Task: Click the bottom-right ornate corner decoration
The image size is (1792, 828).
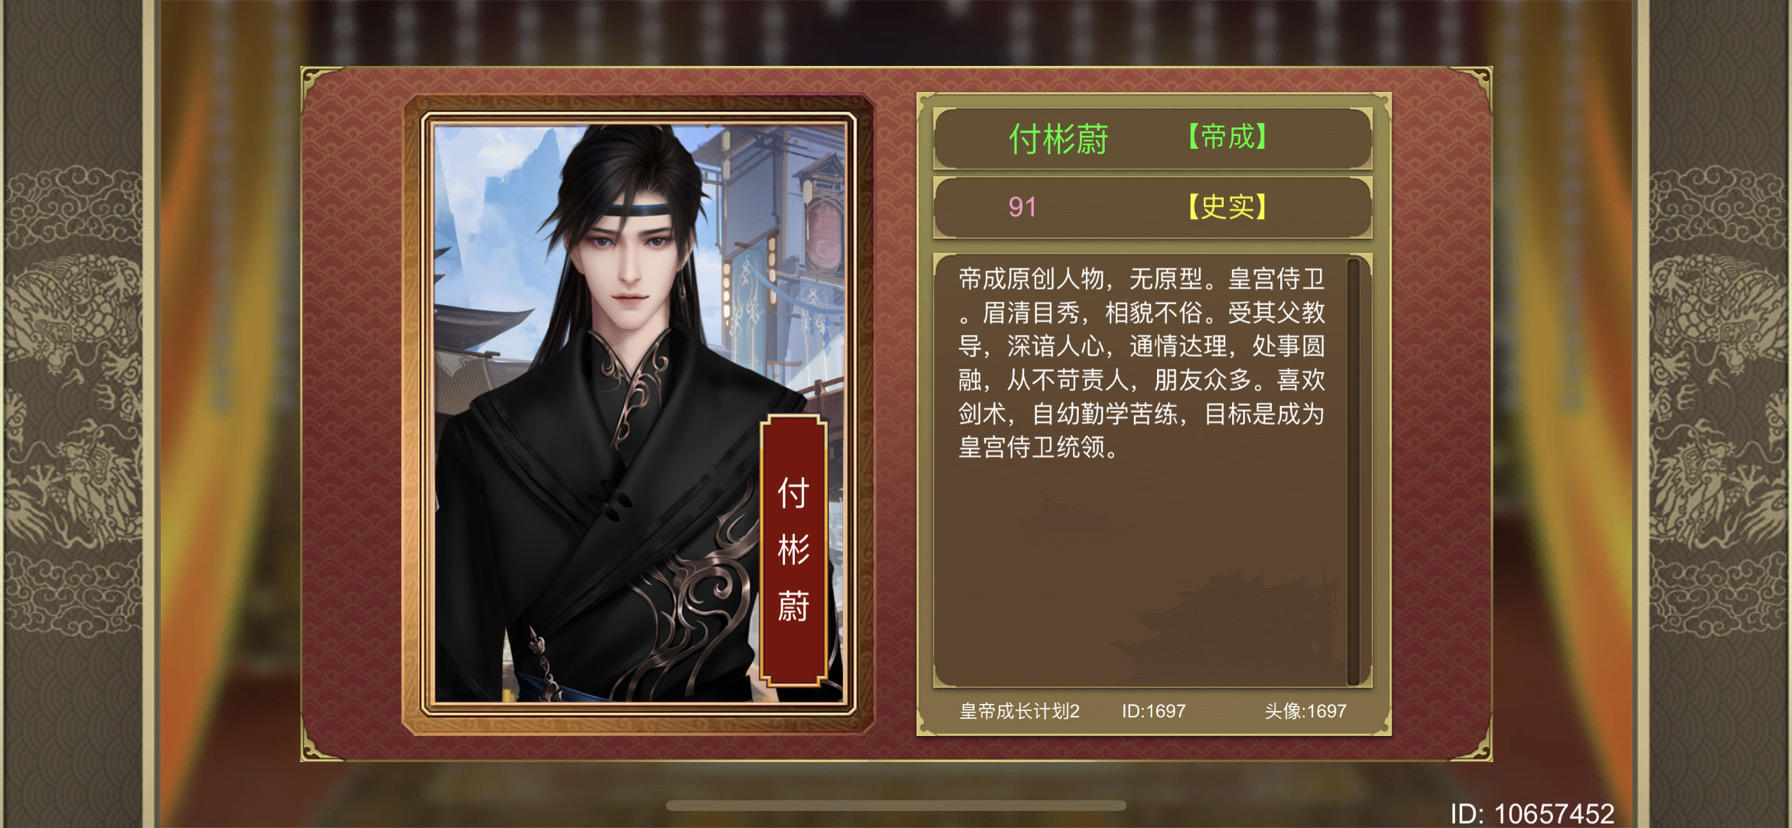Action: [x=1472, y=742]
